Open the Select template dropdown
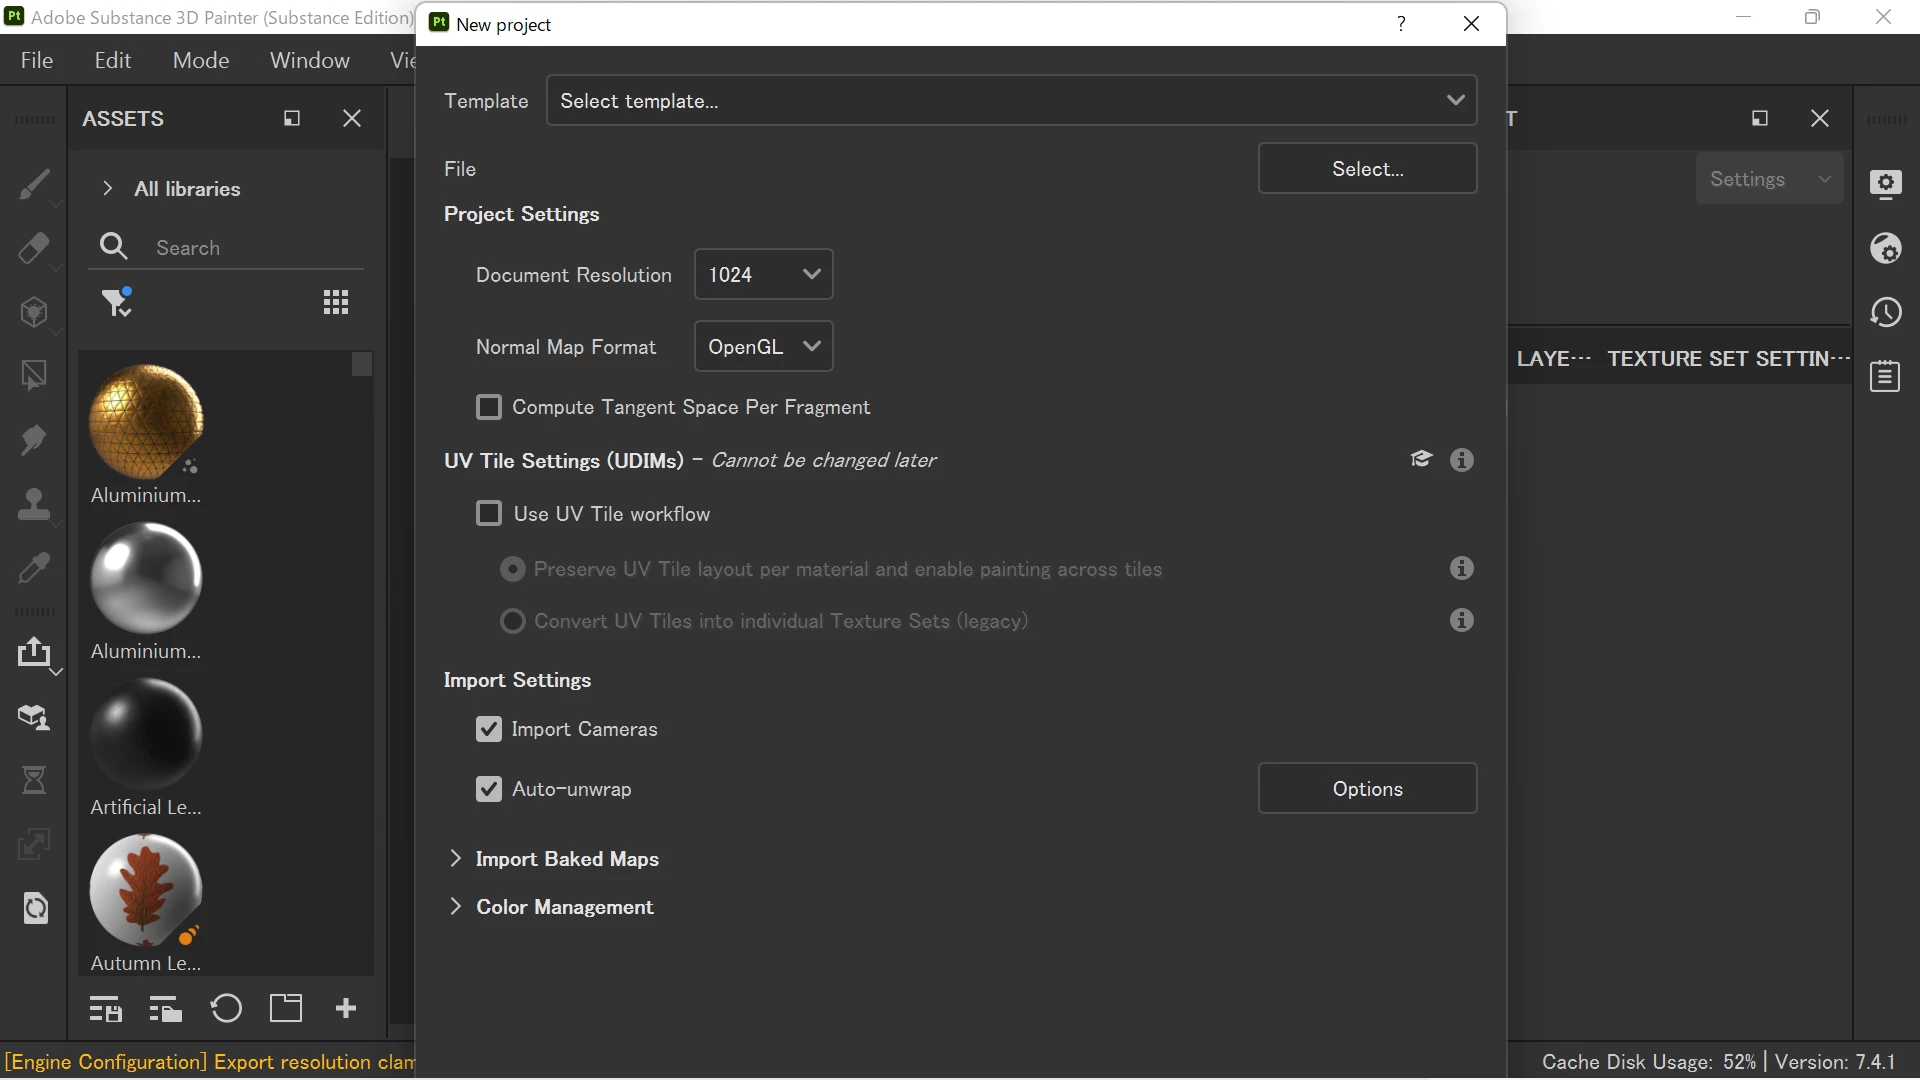This screenshot has height=1080, width=1920. coord(1011,101)
